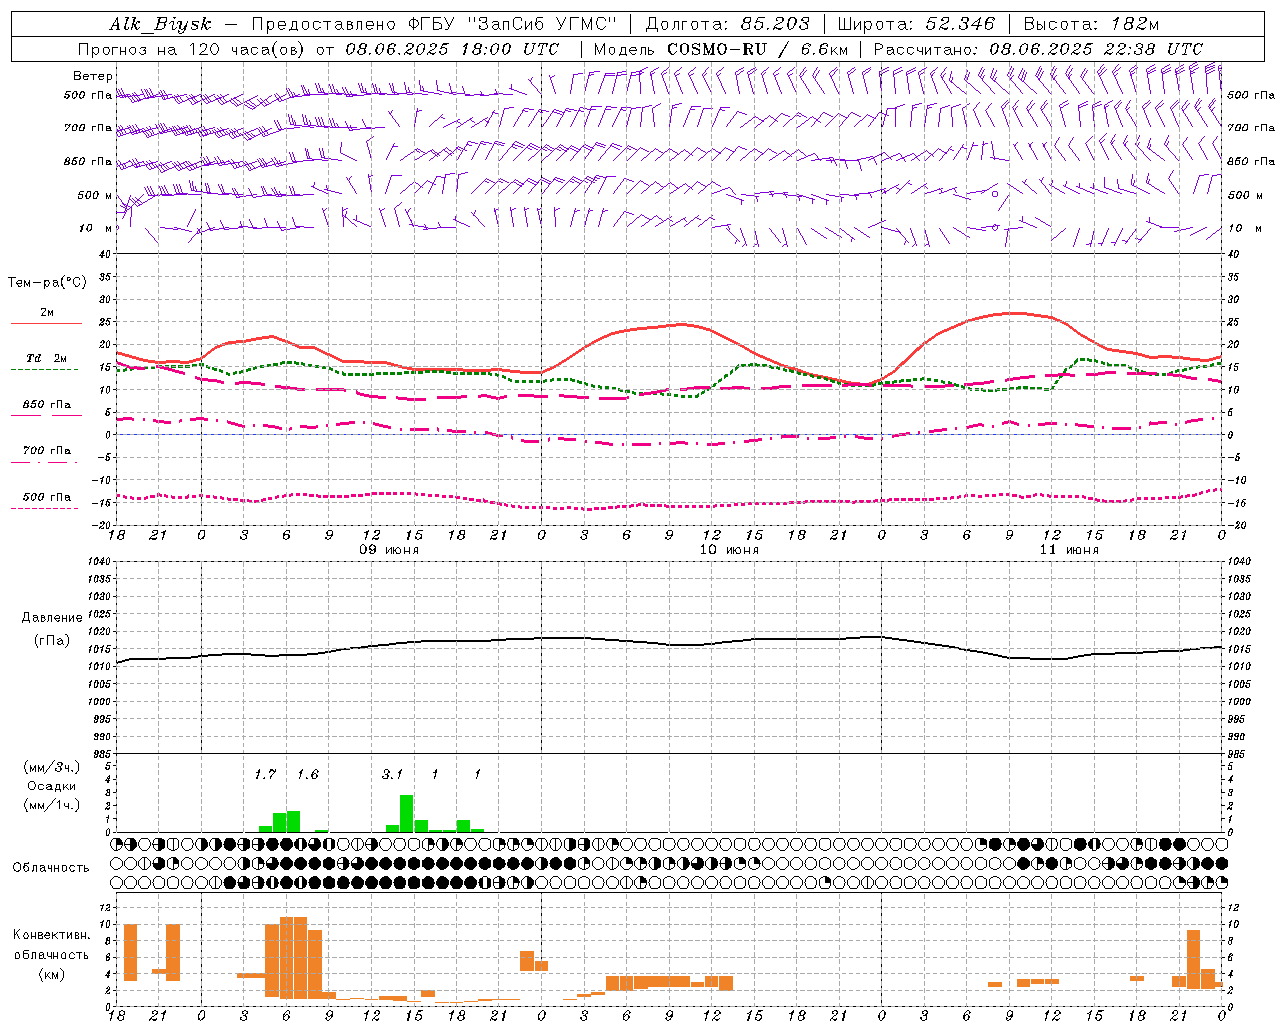
Task: Click the ФГБУ "ЗапСиб УГМС" provider text
Action: tap(512, 24)
